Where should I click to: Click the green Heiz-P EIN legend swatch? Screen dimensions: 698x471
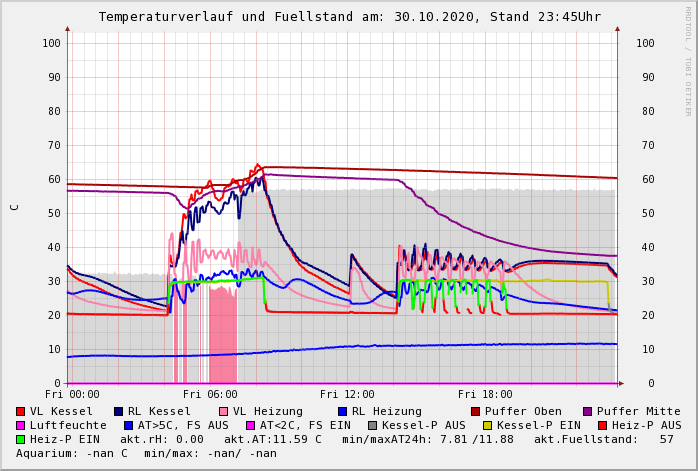click(x=21, y=439)
